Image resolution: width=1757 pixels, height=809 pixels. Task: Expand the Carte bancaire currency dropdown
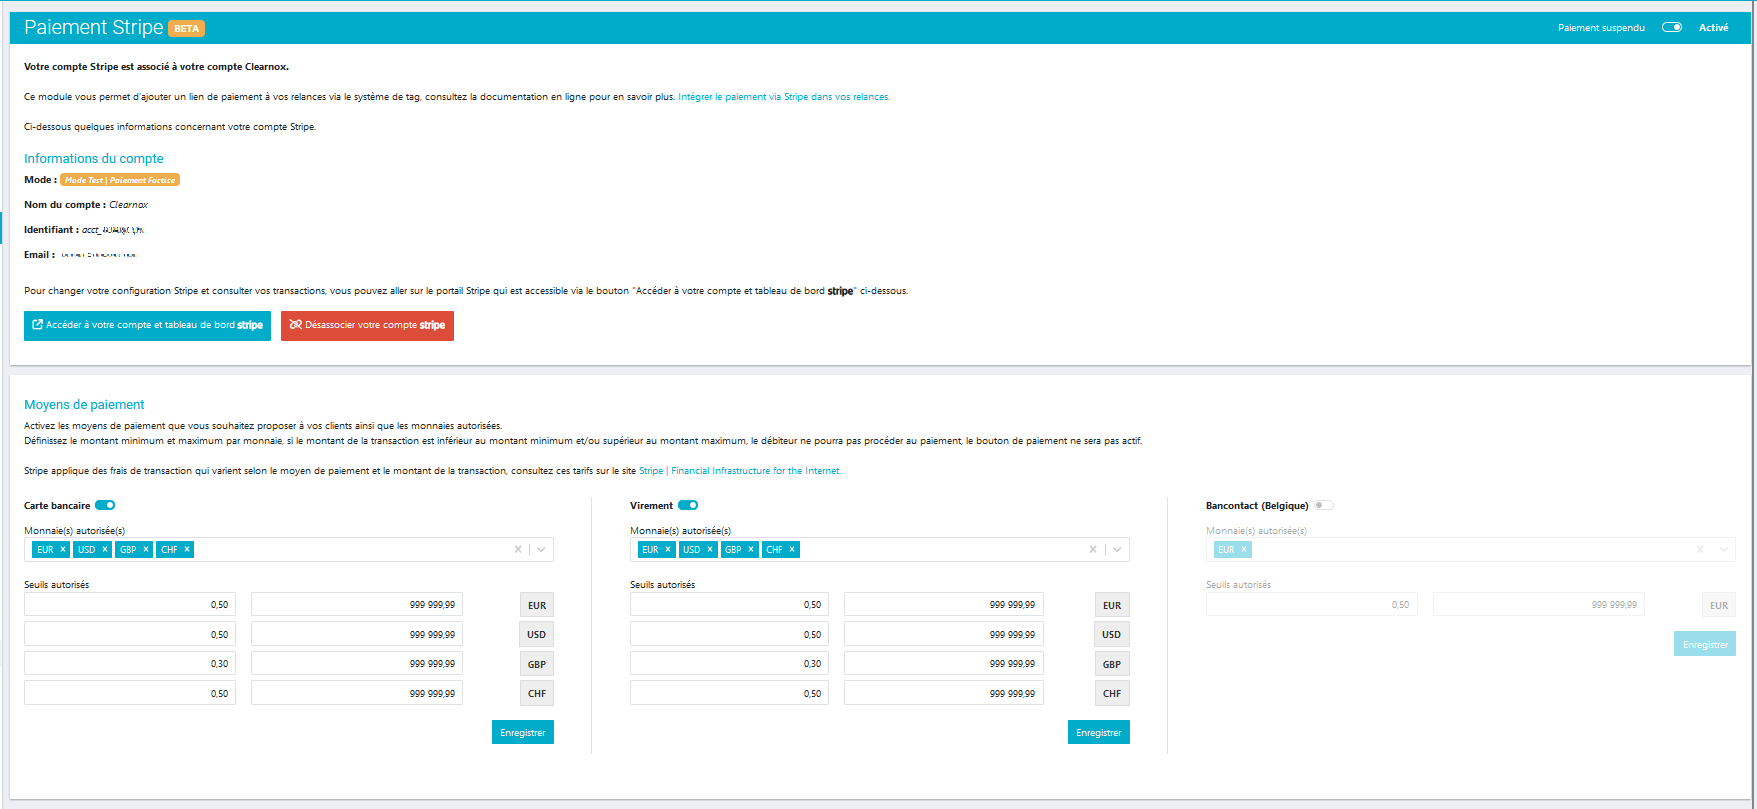pyautogui.click(x=541, y=549)
